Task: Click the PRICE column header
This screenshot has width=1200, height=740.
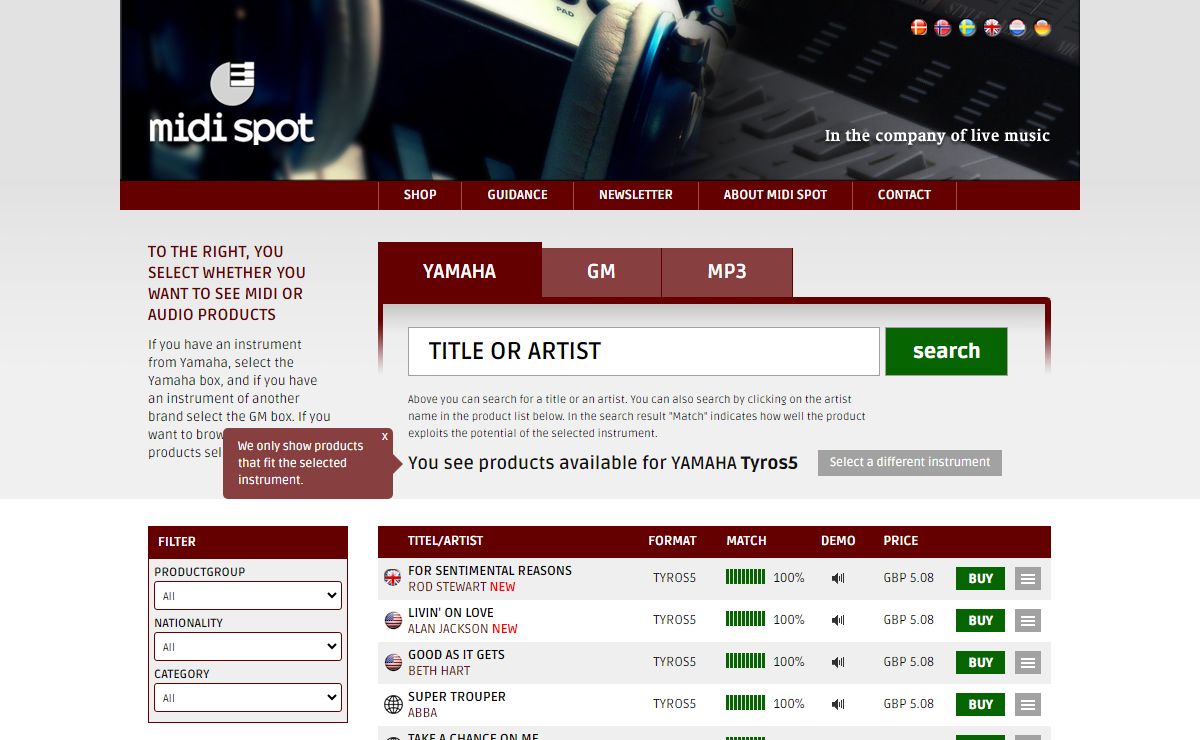Action: tap(900, 541)
